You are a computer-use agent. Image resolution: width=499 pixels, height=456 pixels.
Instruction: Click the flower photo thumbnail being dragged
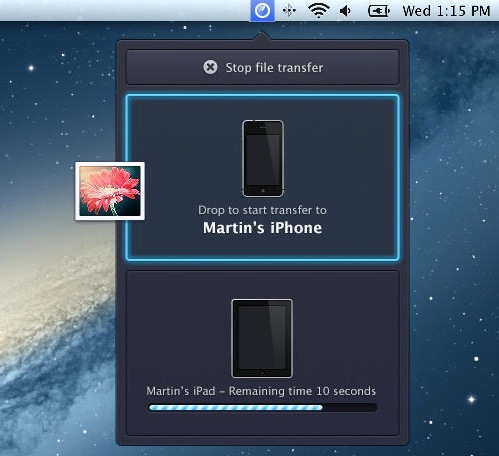pos(110,191)
